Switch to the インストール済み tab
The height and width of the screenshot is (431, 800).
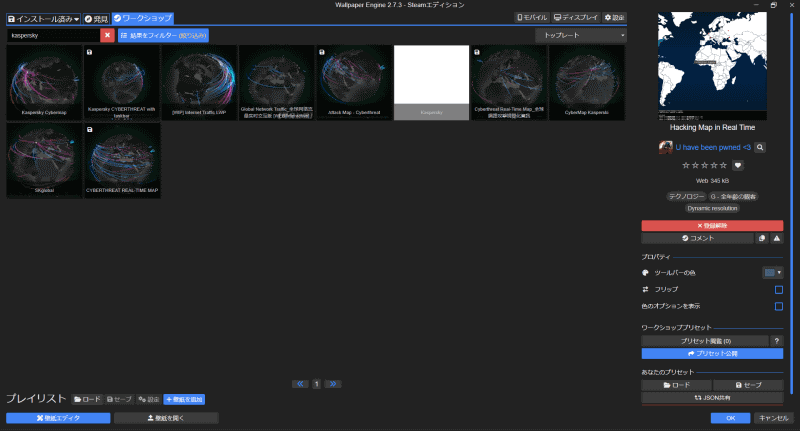pyautogui.click(x=43, y=19)
